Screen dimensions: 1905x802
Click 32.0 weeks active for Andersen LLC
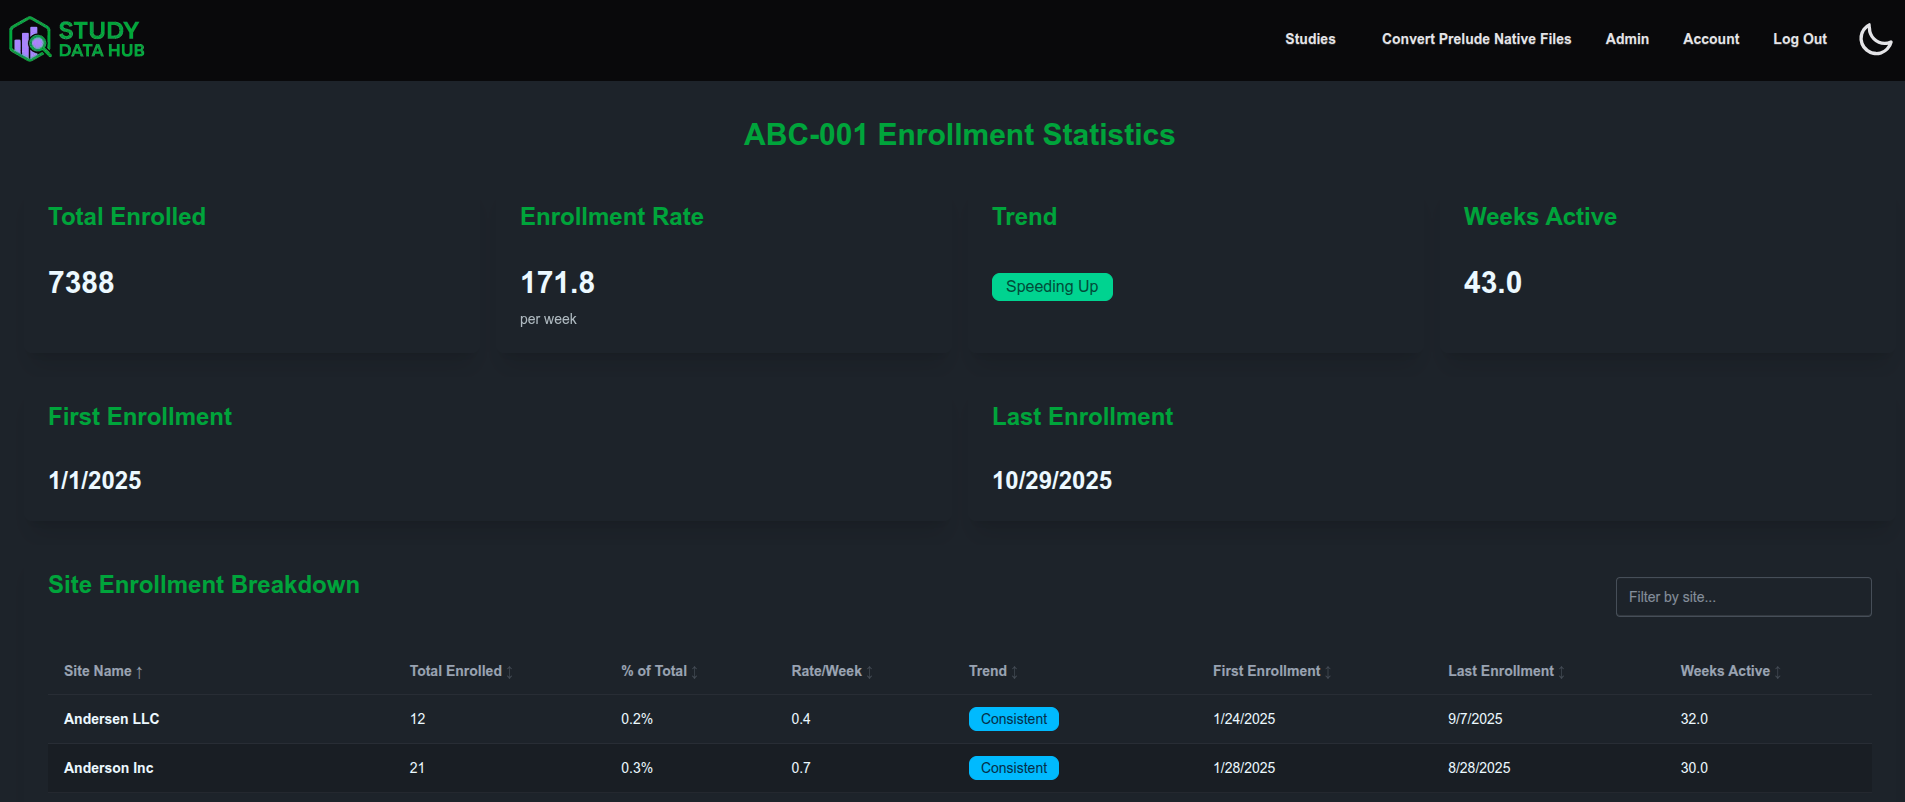click(1694, 719)
